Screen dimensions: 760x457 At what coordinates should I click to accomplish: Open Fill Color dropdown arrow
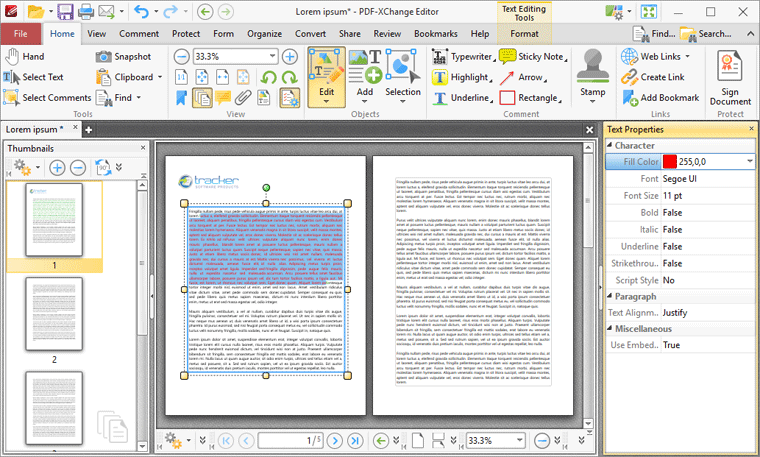pyautogui.click(x=749, y=161)
